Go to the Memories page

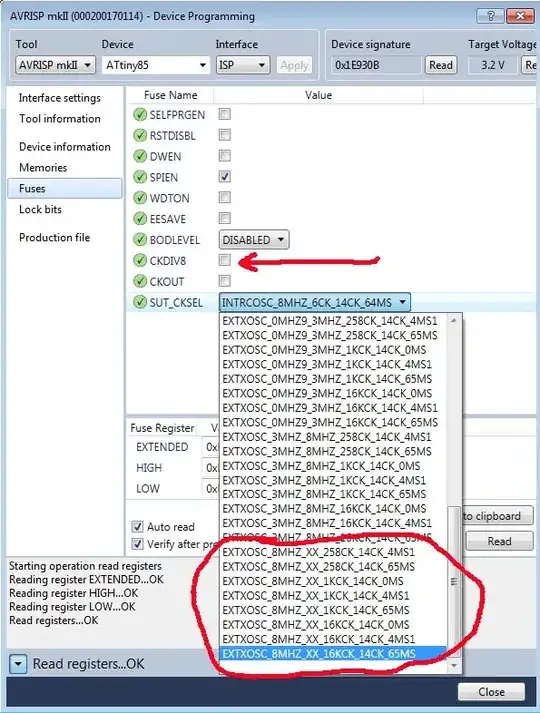coord(43,168)
